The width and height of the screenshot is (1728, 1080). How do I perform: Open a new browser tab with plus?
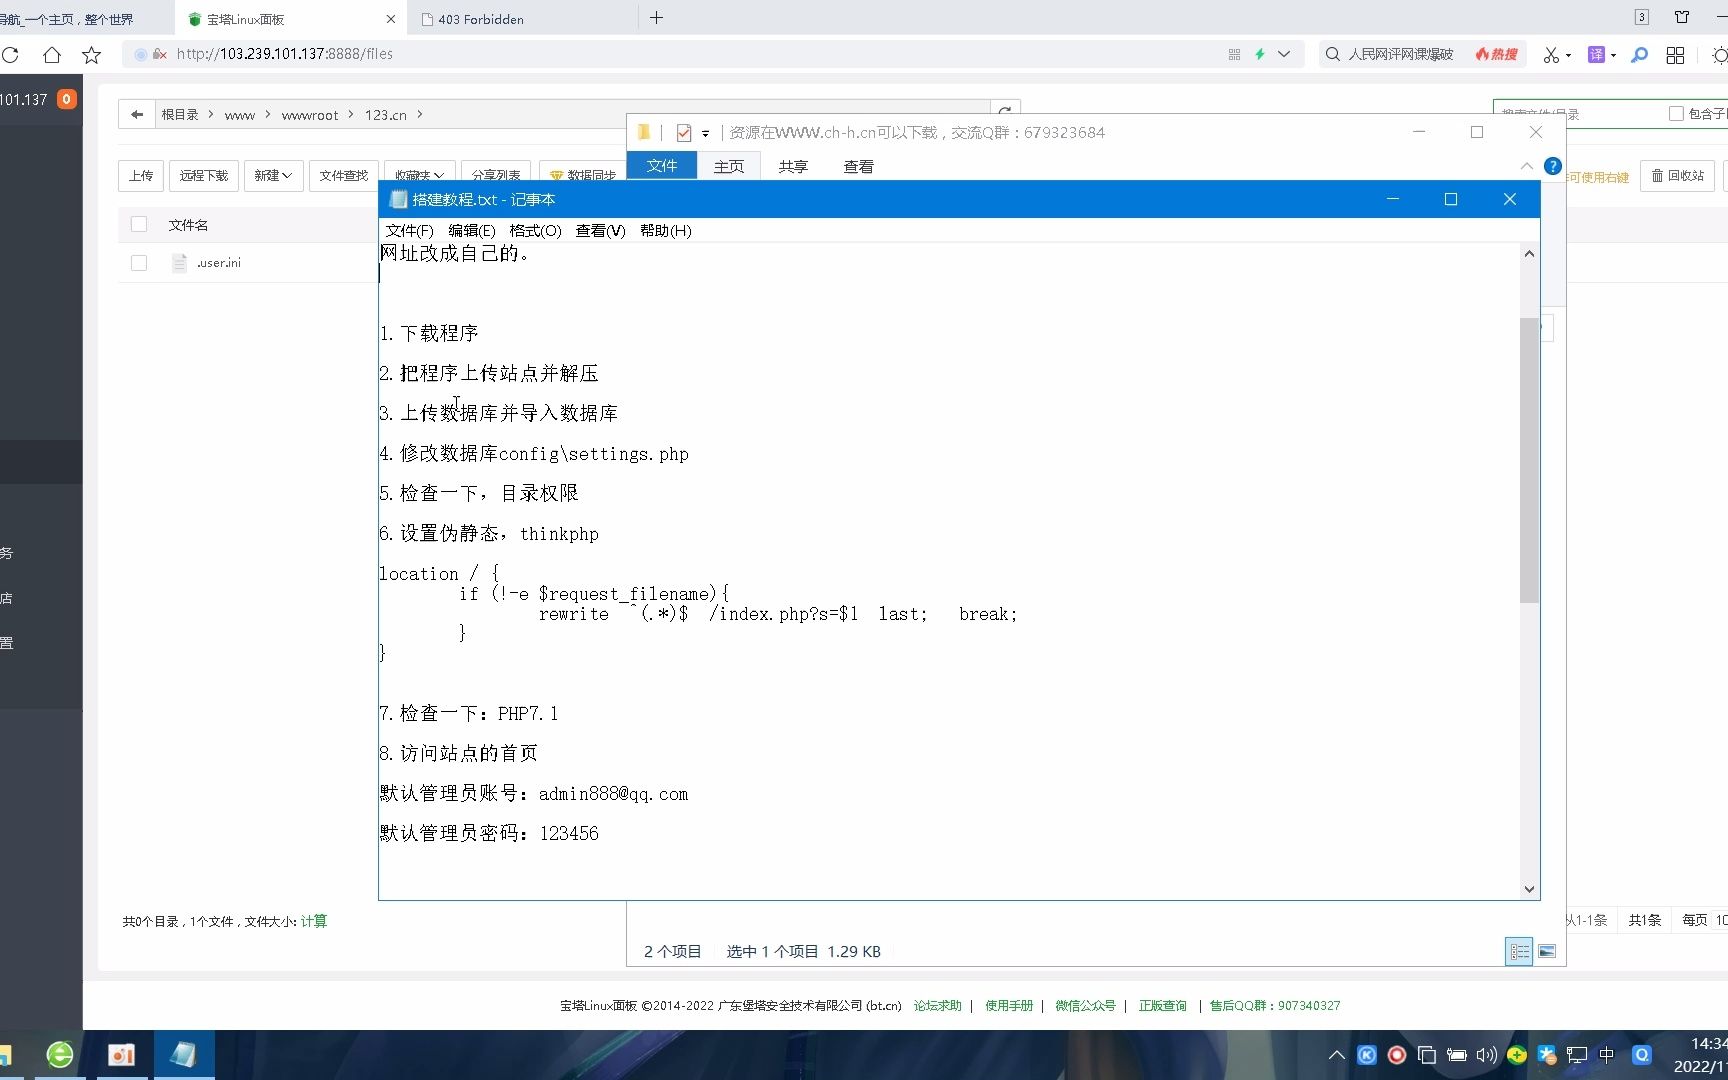pos(656,18)
